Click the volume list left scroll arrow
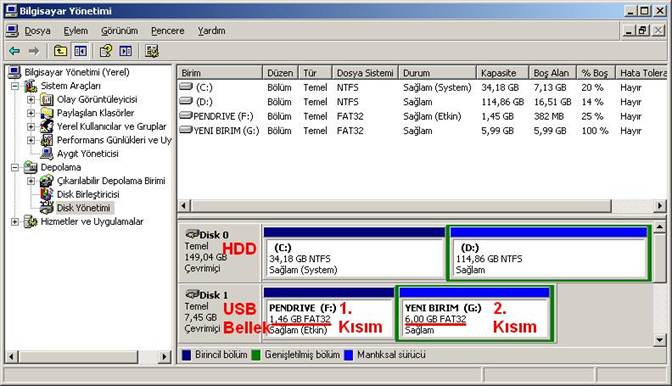 (184, 206)
